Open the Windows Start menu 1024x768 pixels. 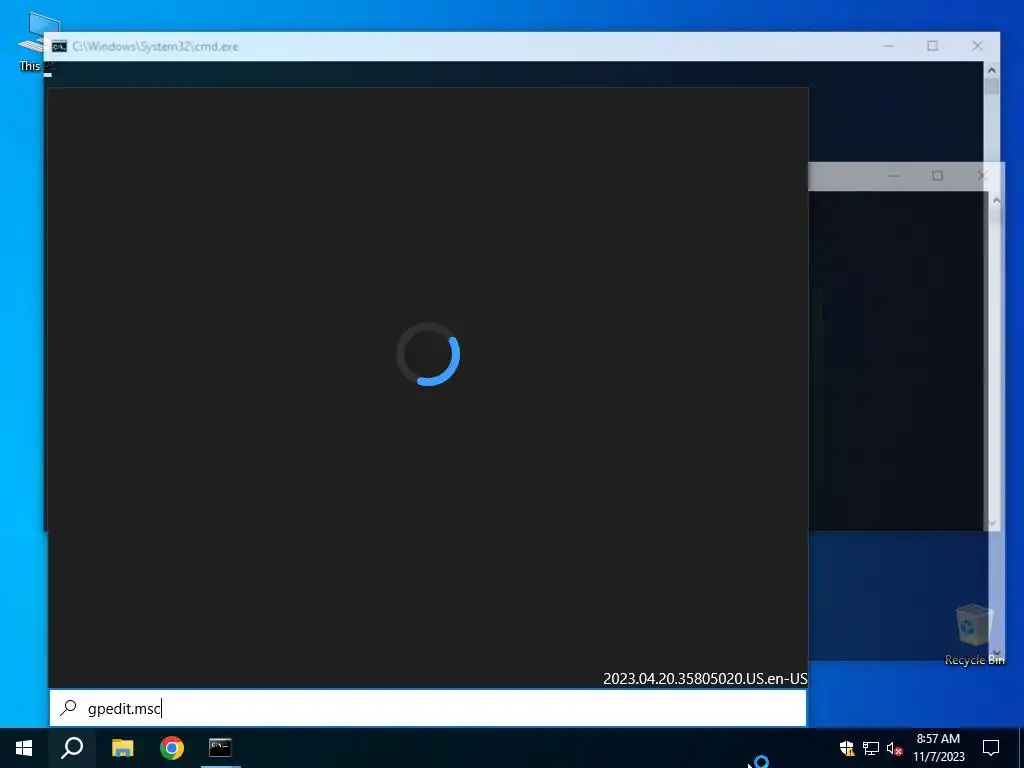click(24, 748)
